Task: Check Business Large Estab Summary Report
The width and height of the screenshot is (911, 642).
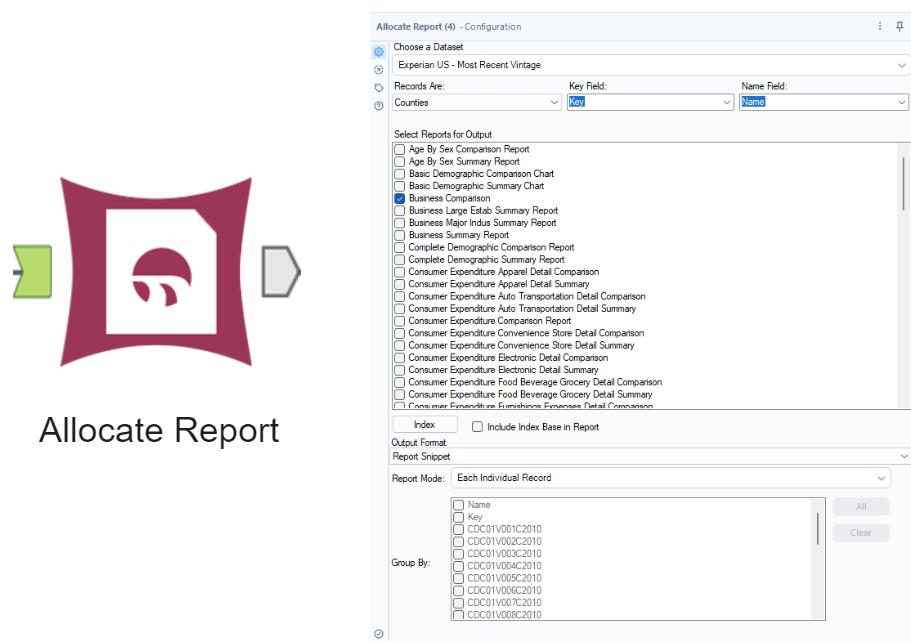Action: point(400,210)
